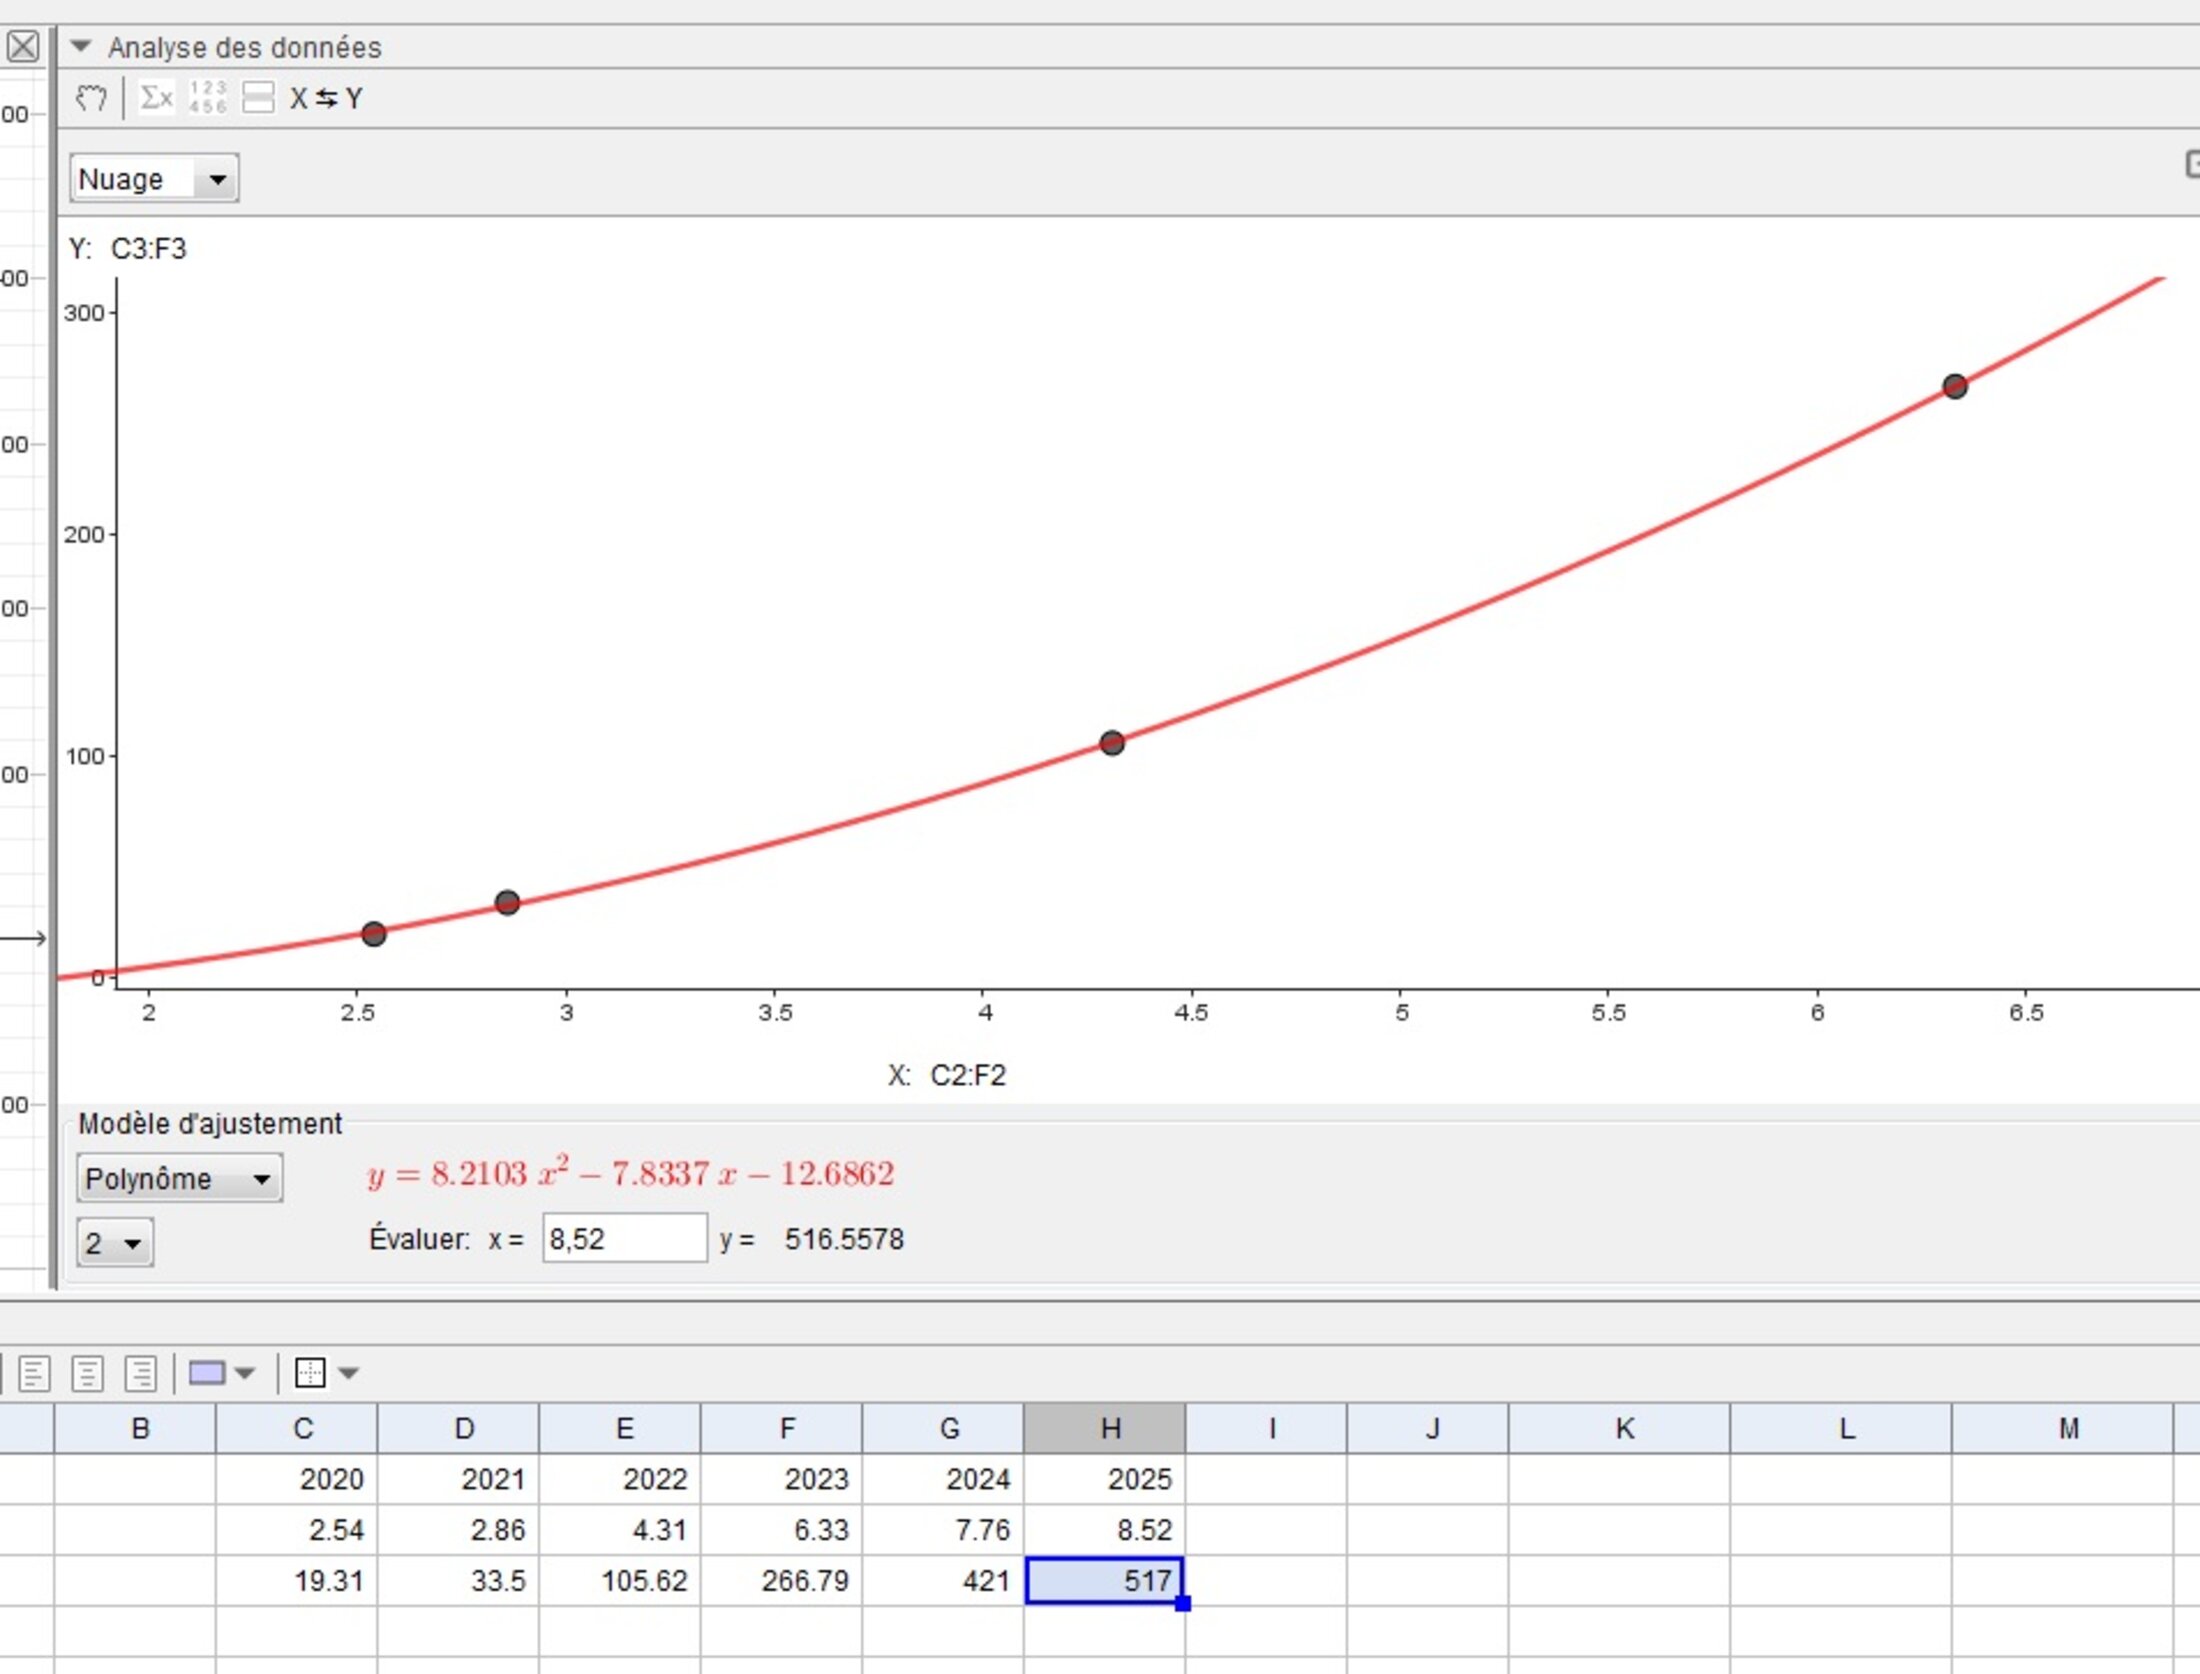
Task: Open the cell borders style icon
Action: [x=310, y=1373]
